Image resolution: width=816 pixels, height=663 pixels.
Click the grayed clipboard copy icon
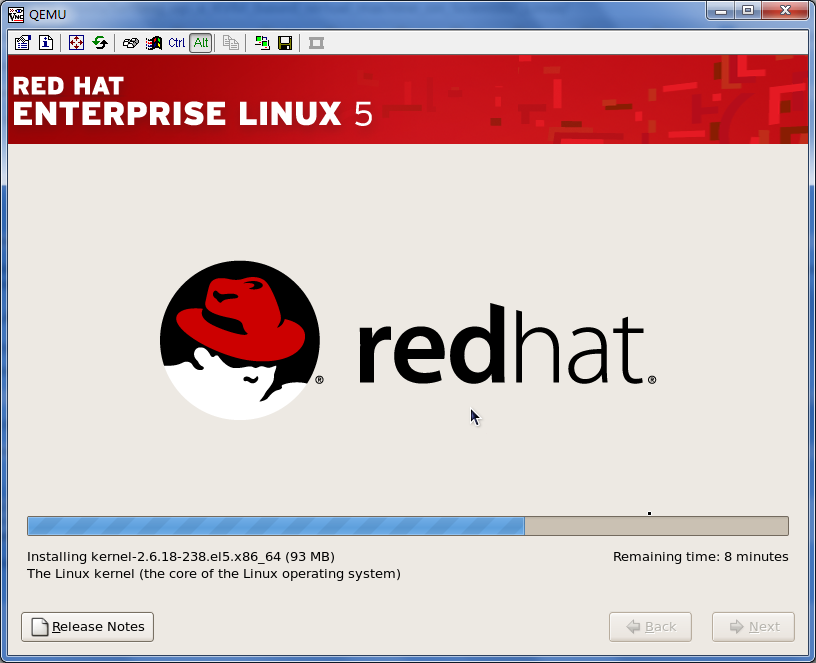click(231, 43)
